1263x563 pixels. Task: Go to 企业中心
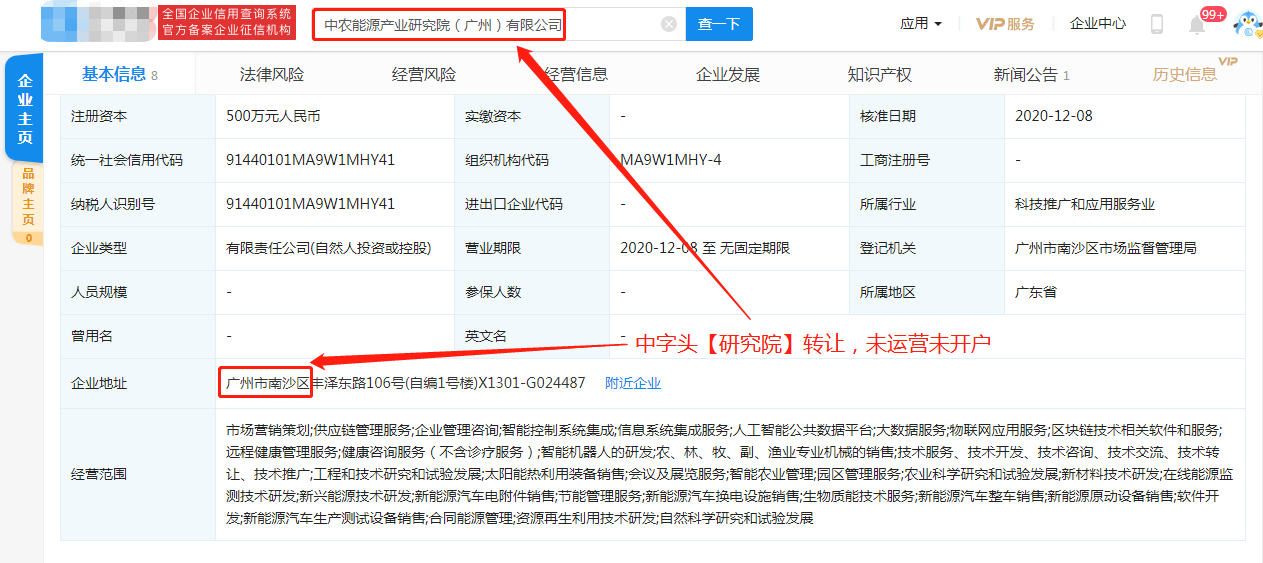click(x=1097, y=24)
